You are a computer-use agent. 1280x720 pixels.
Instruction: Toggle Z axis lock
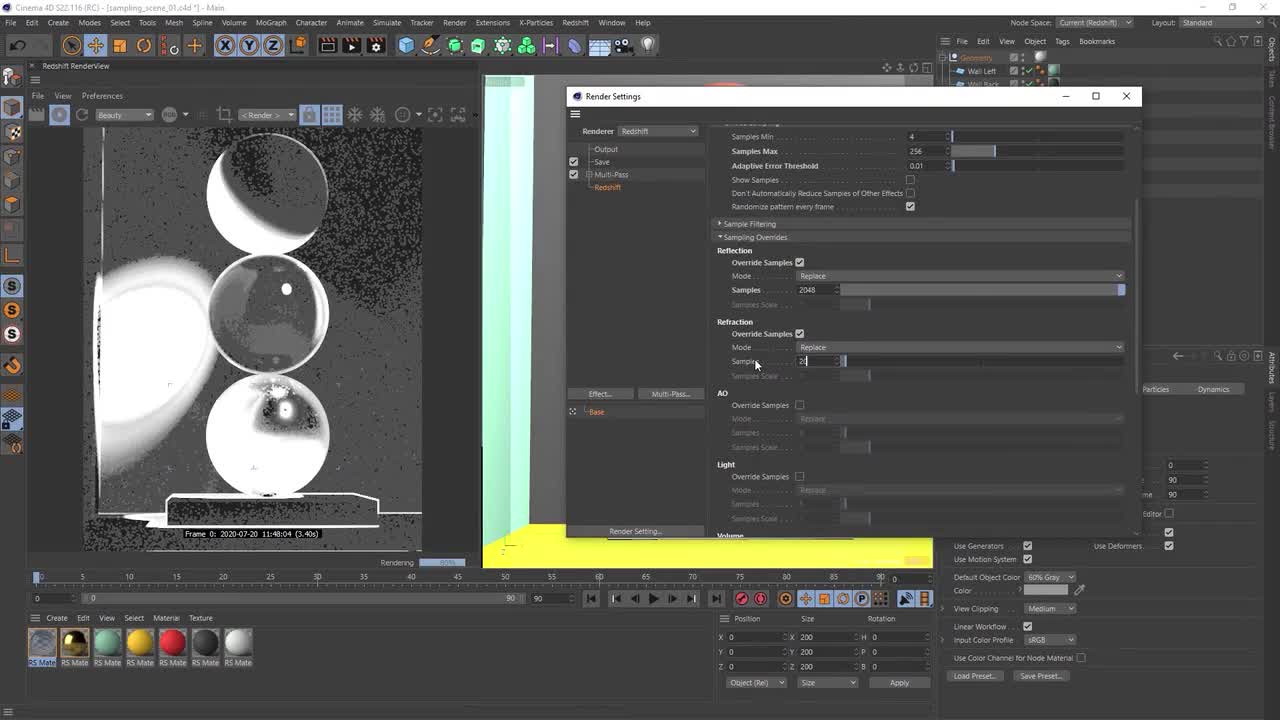[x=273, y=45]
